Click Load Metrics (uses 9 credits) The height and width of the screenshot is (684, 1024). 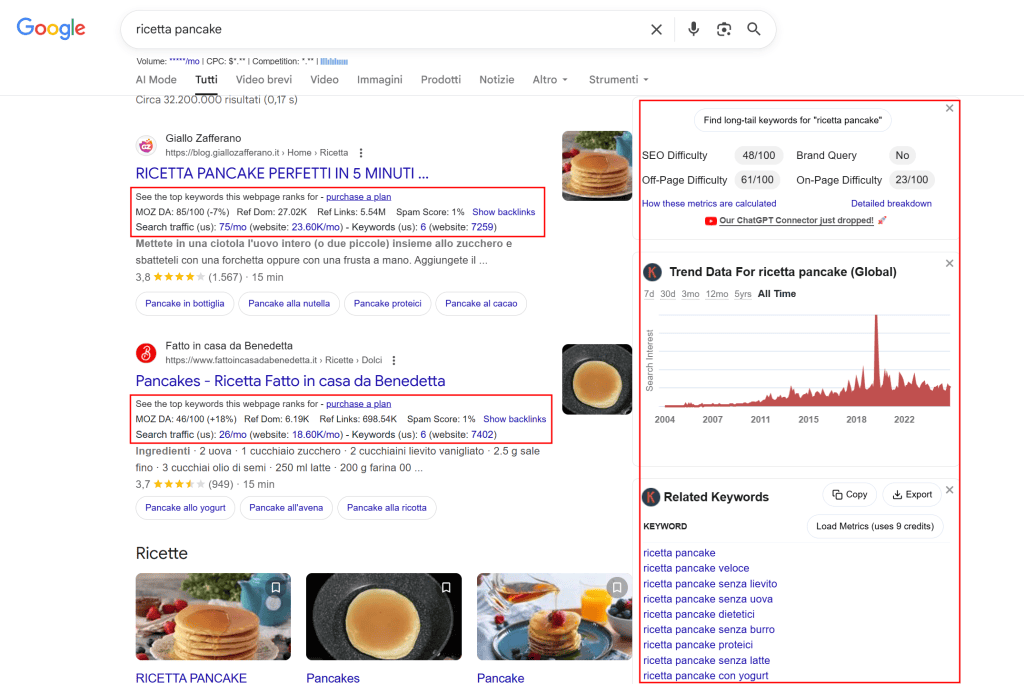[x=875, y=527]
